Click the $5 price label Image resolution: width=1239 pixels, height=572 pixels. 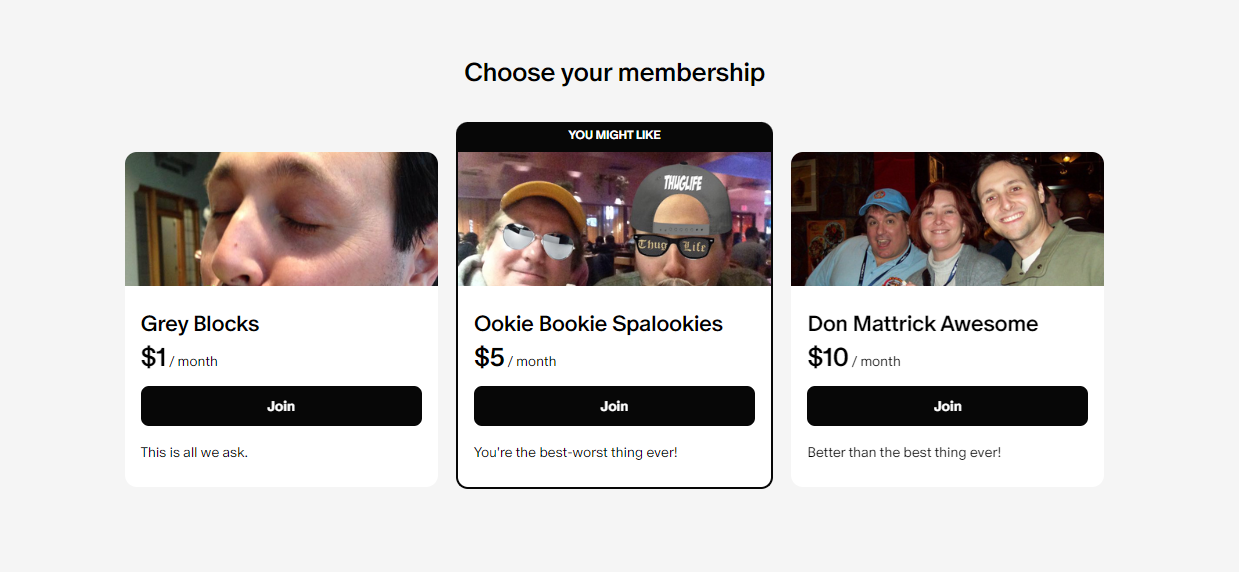point(489,357)
